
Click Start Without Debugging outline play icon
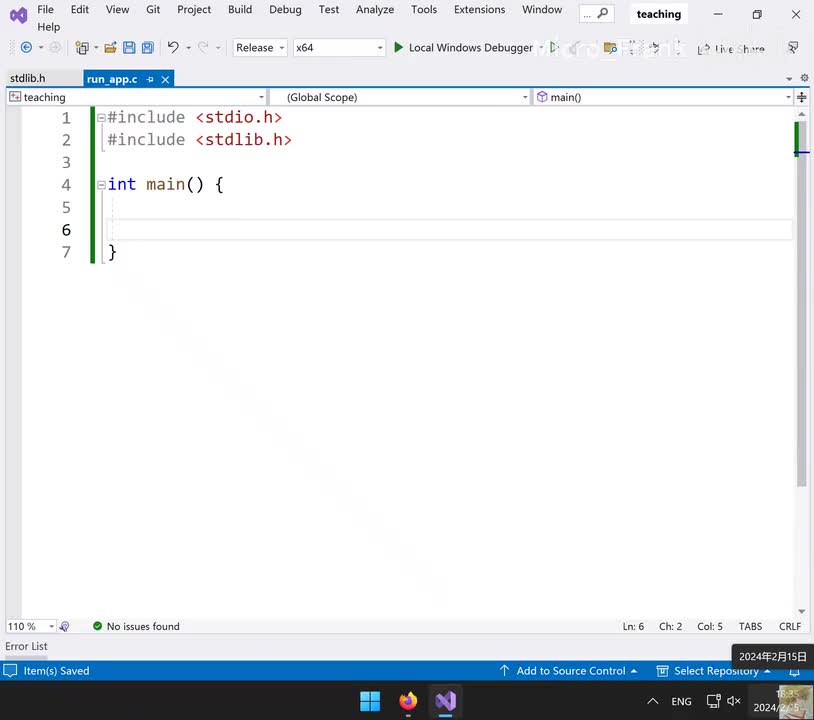554,48
